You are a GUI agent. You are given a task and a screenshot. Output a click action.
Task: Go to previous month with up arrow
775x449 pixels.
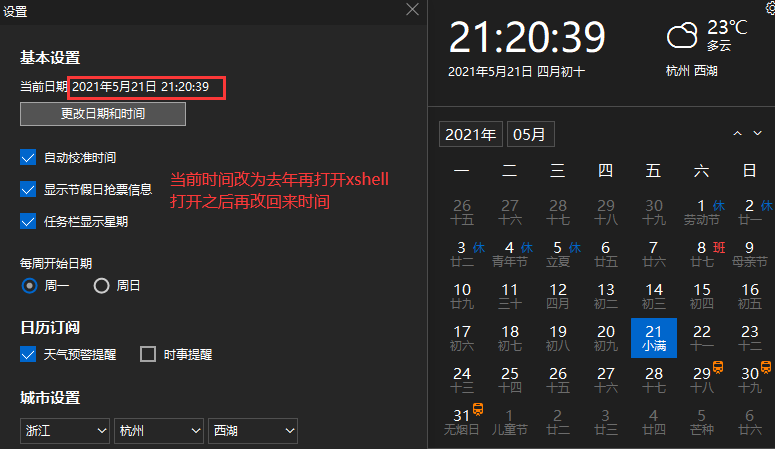[x=737, y=134]
